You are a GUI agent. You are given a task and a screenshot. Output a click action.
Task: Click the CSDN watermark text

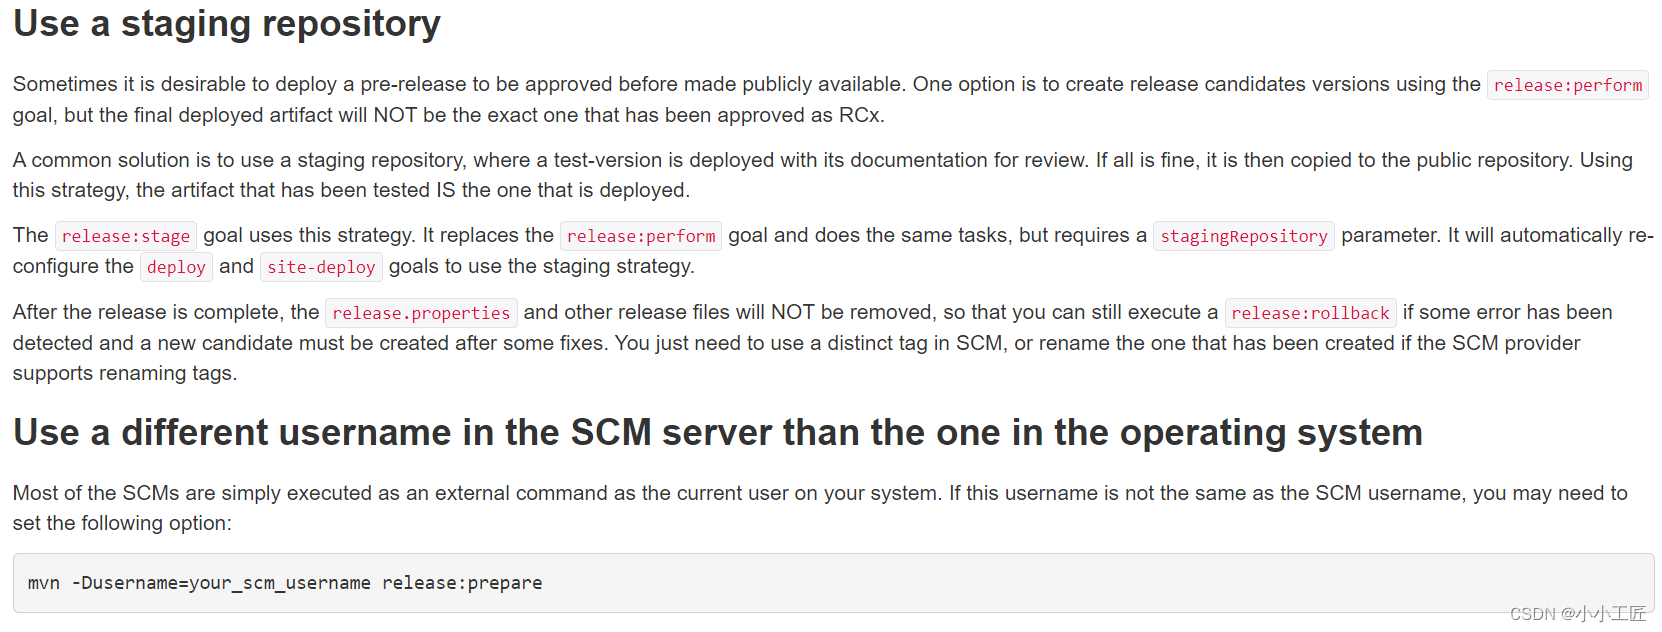coord(1577,614)
